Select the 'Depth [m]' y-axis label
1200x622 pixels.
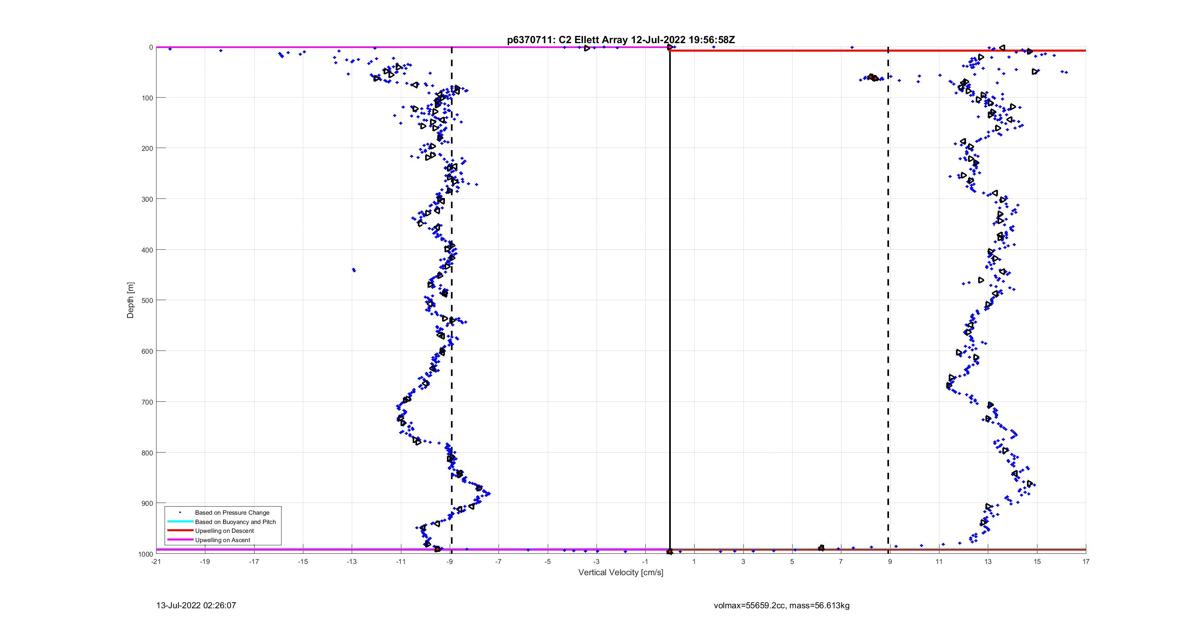coord(131,300)
